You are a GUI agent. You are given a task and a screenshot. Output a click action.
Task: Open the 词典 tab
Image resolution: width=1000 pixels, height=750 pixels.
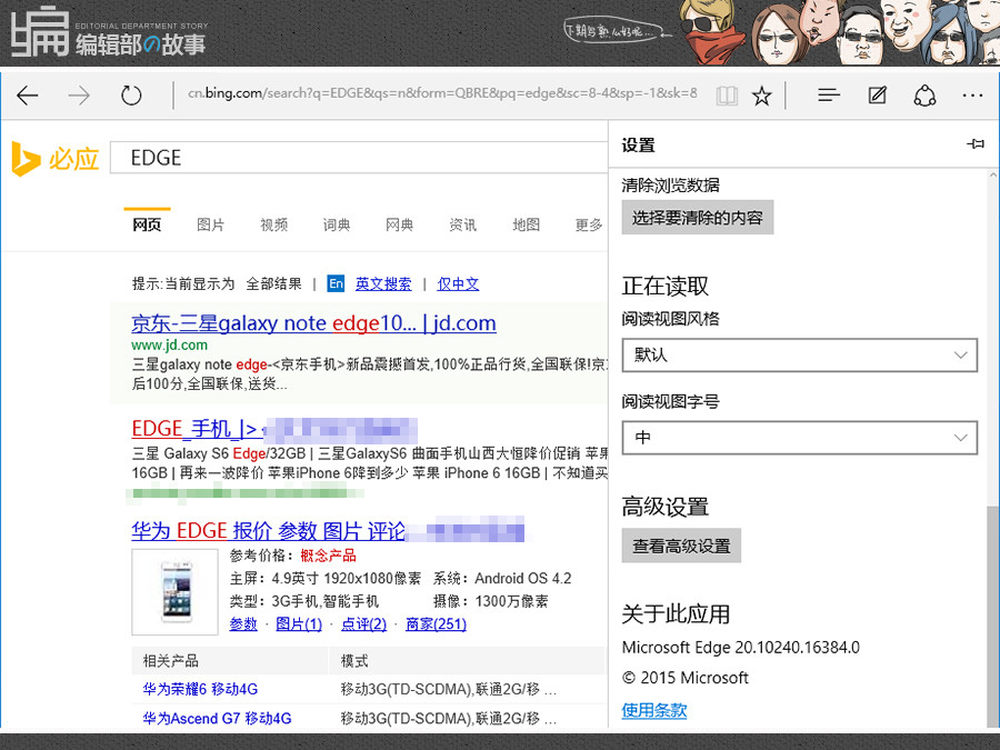[336, 224]
